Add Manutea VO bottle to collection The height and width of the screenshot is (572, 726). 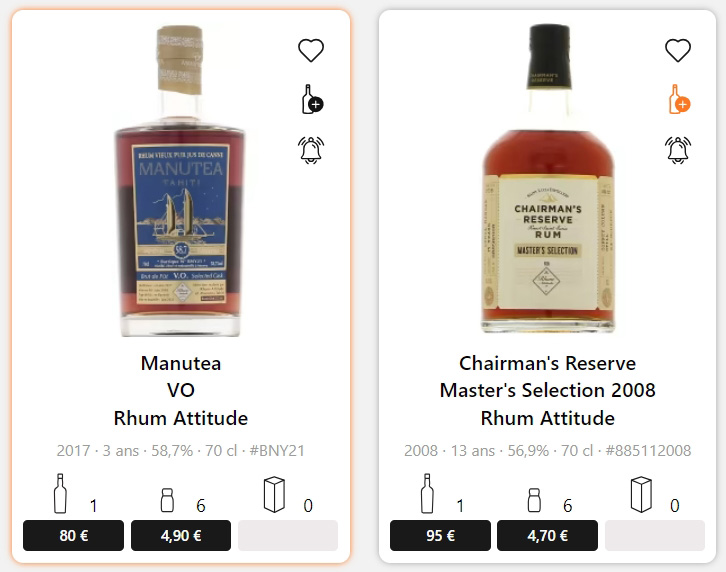click(x=311, y=100)
